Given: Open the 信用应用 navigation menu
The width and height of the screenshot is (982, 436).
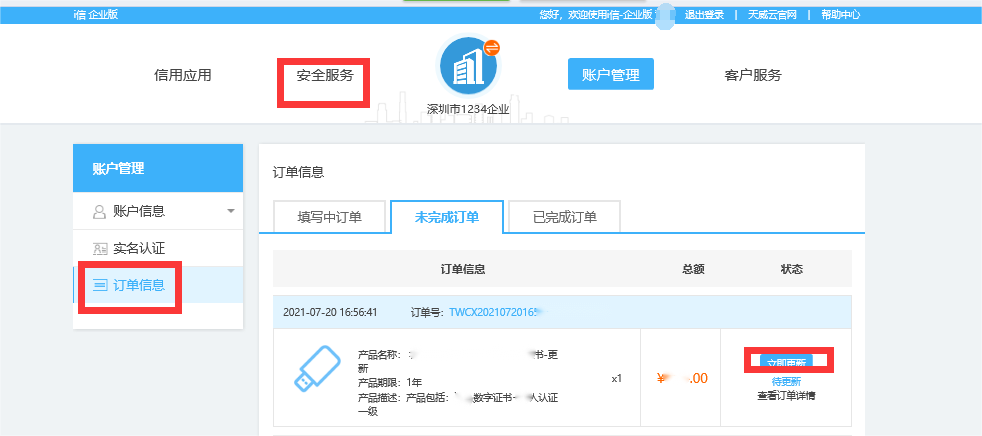Looking at the screenshot, I should pos(183,75).
